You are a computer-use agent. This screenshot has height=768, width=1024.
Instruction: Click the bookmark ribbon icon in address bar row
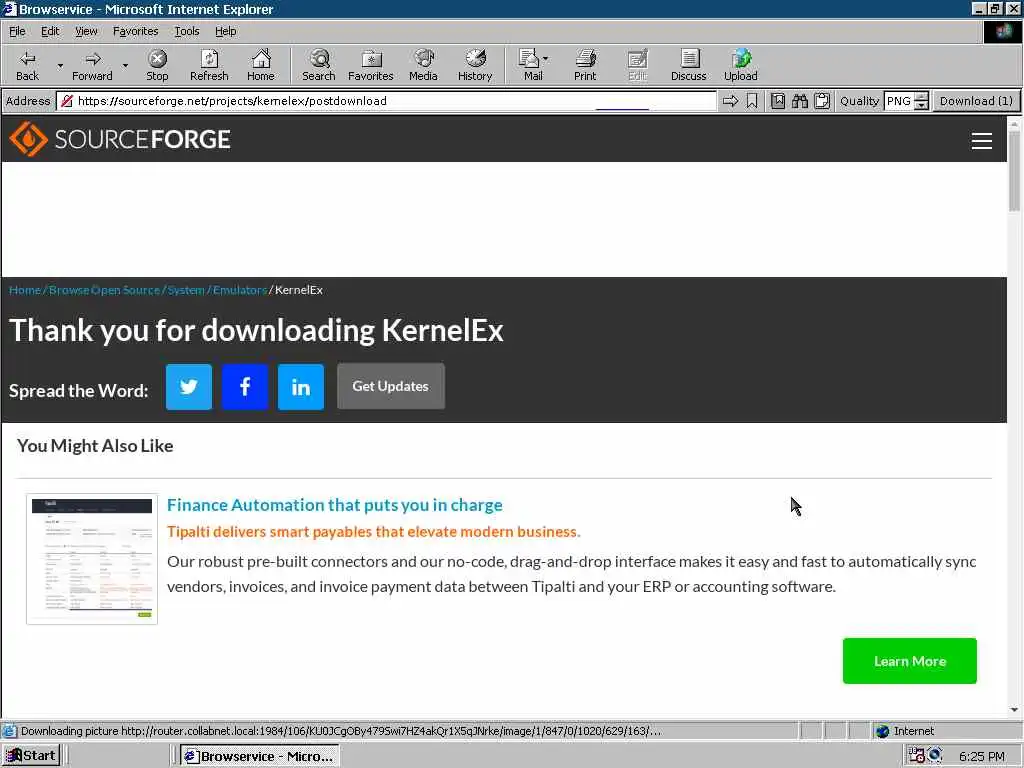[752, 101]
